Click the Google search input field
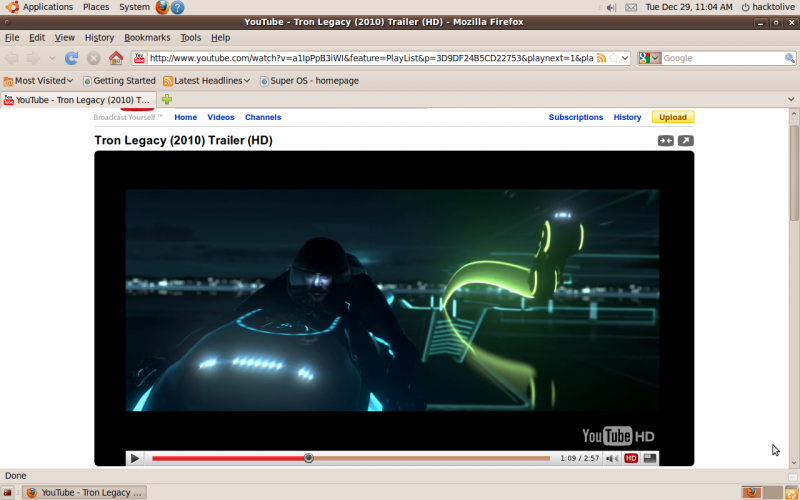Image resolution: width=800 pixels, height=500 pixels. [x=722, y=58]
